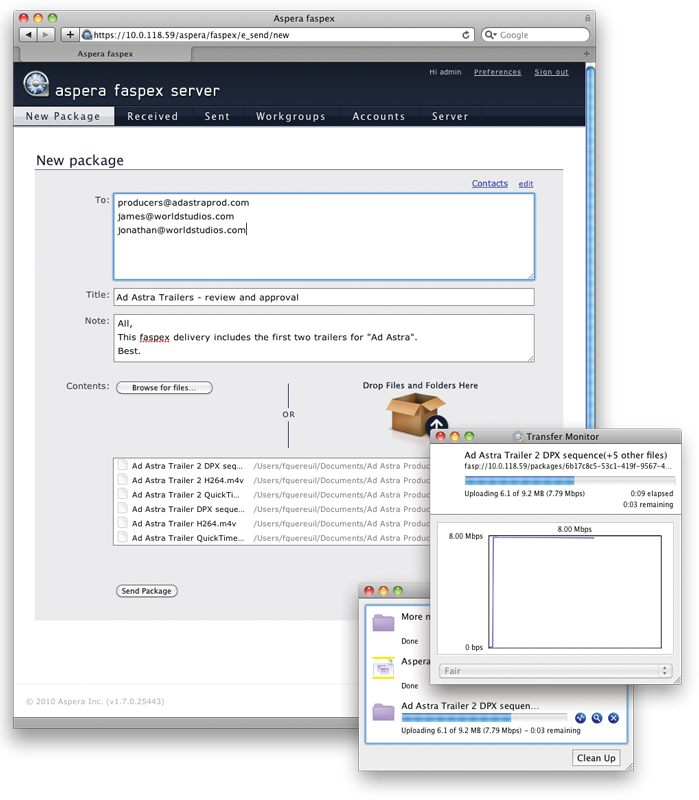The height and width of the screenshot is (800, 699).
Task: Open the Received tab
Action: point(152,117)
